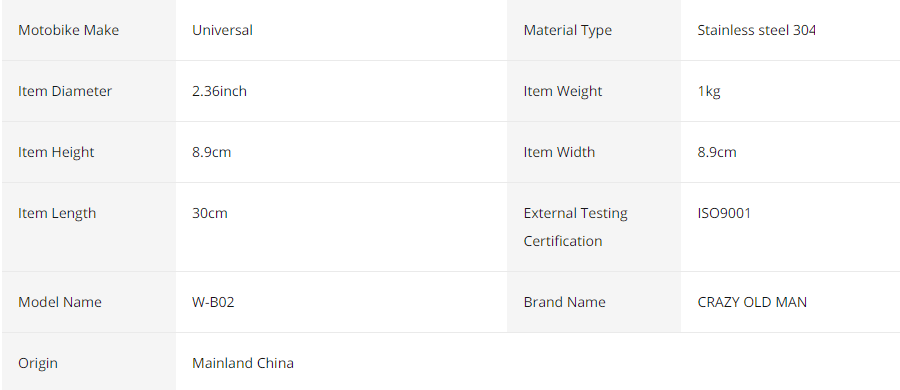Select the Universal value text
Viewport: 900px width, 390px height.
point(222,30)
